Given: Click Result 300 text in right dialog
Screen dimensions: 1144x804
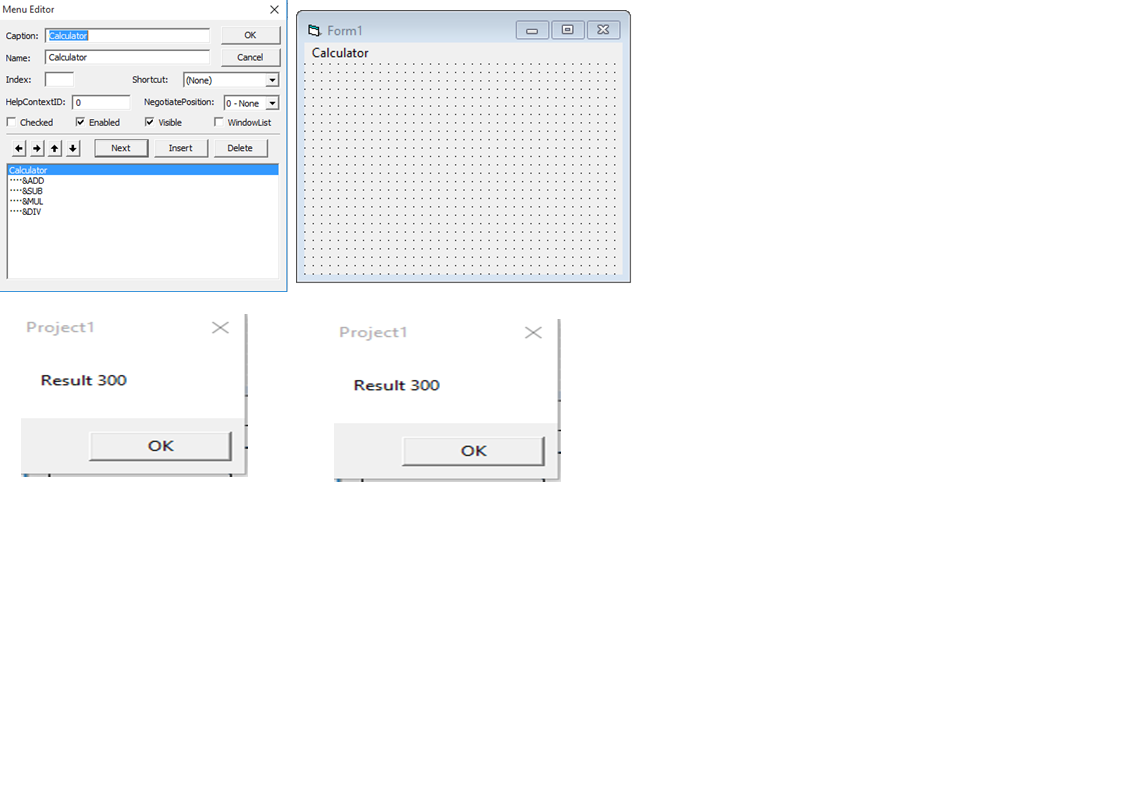Looking at the screenshot, I should 397,385.
